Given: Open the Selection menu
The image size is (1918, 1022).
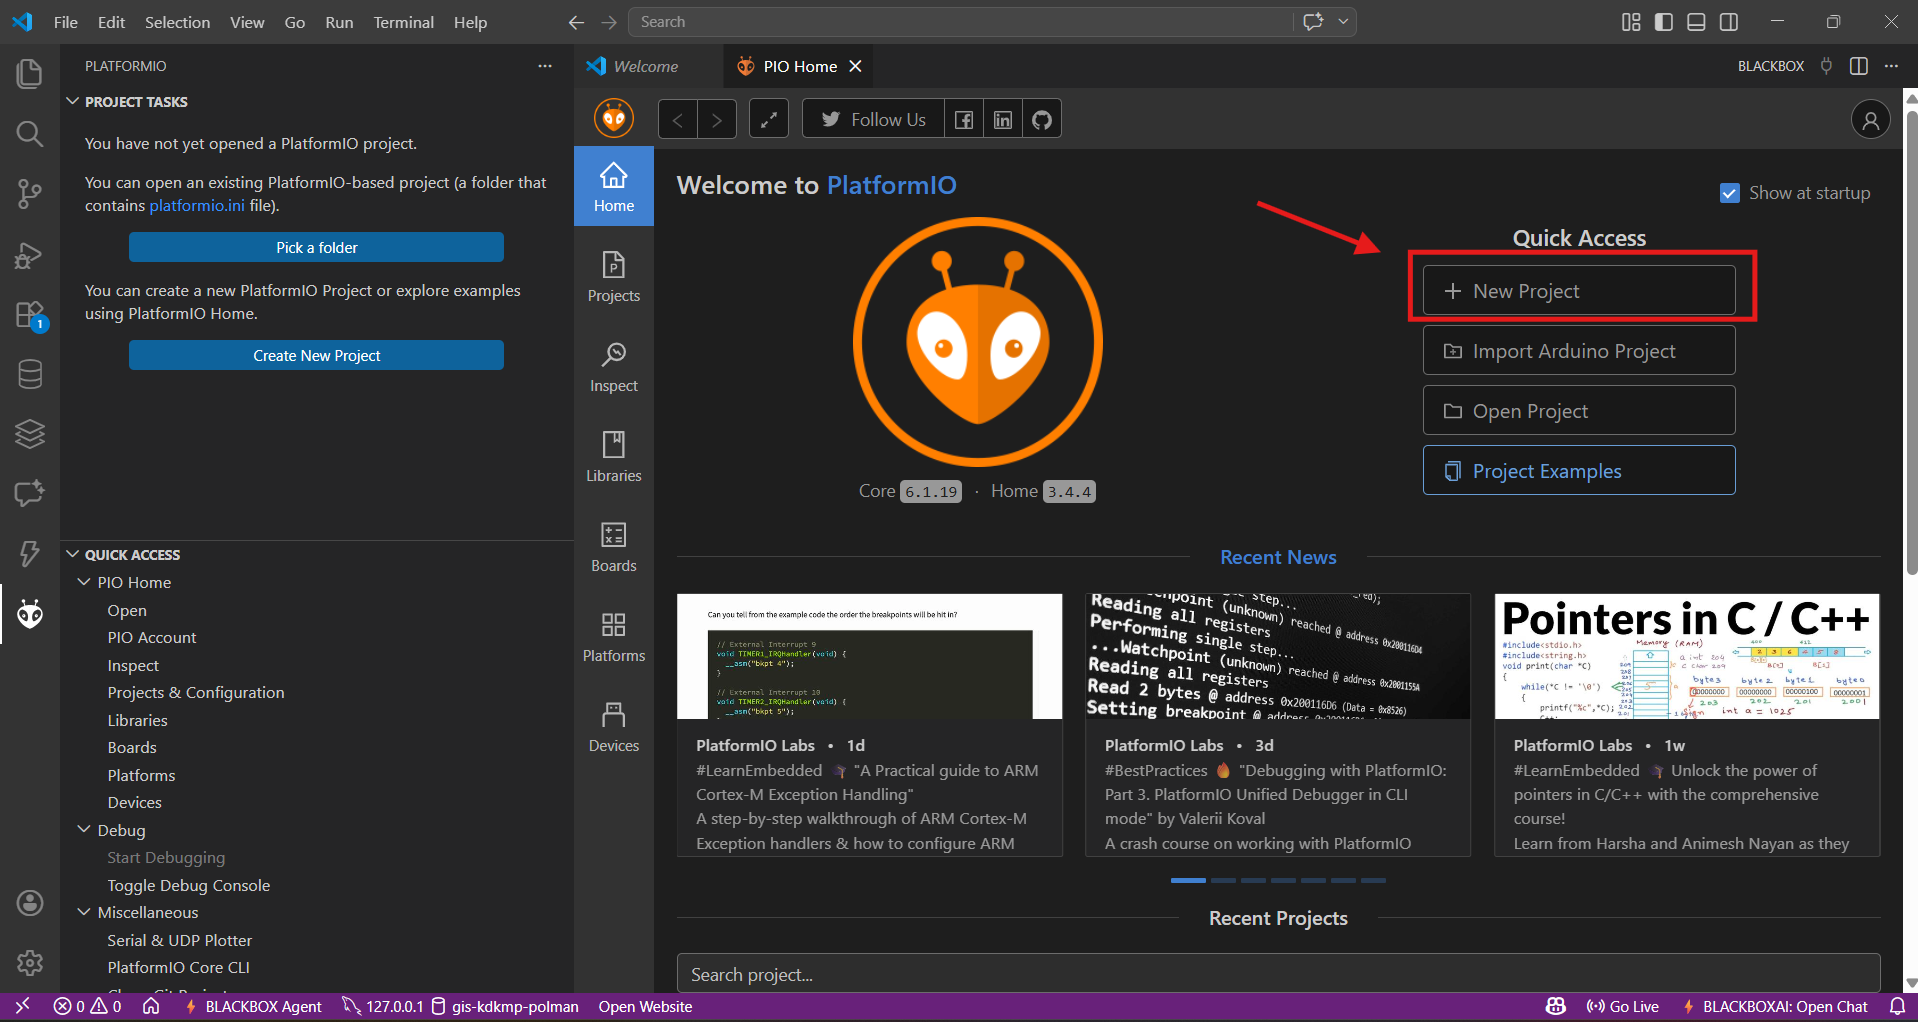Looking at the screenshot, I should click(177, 22).
